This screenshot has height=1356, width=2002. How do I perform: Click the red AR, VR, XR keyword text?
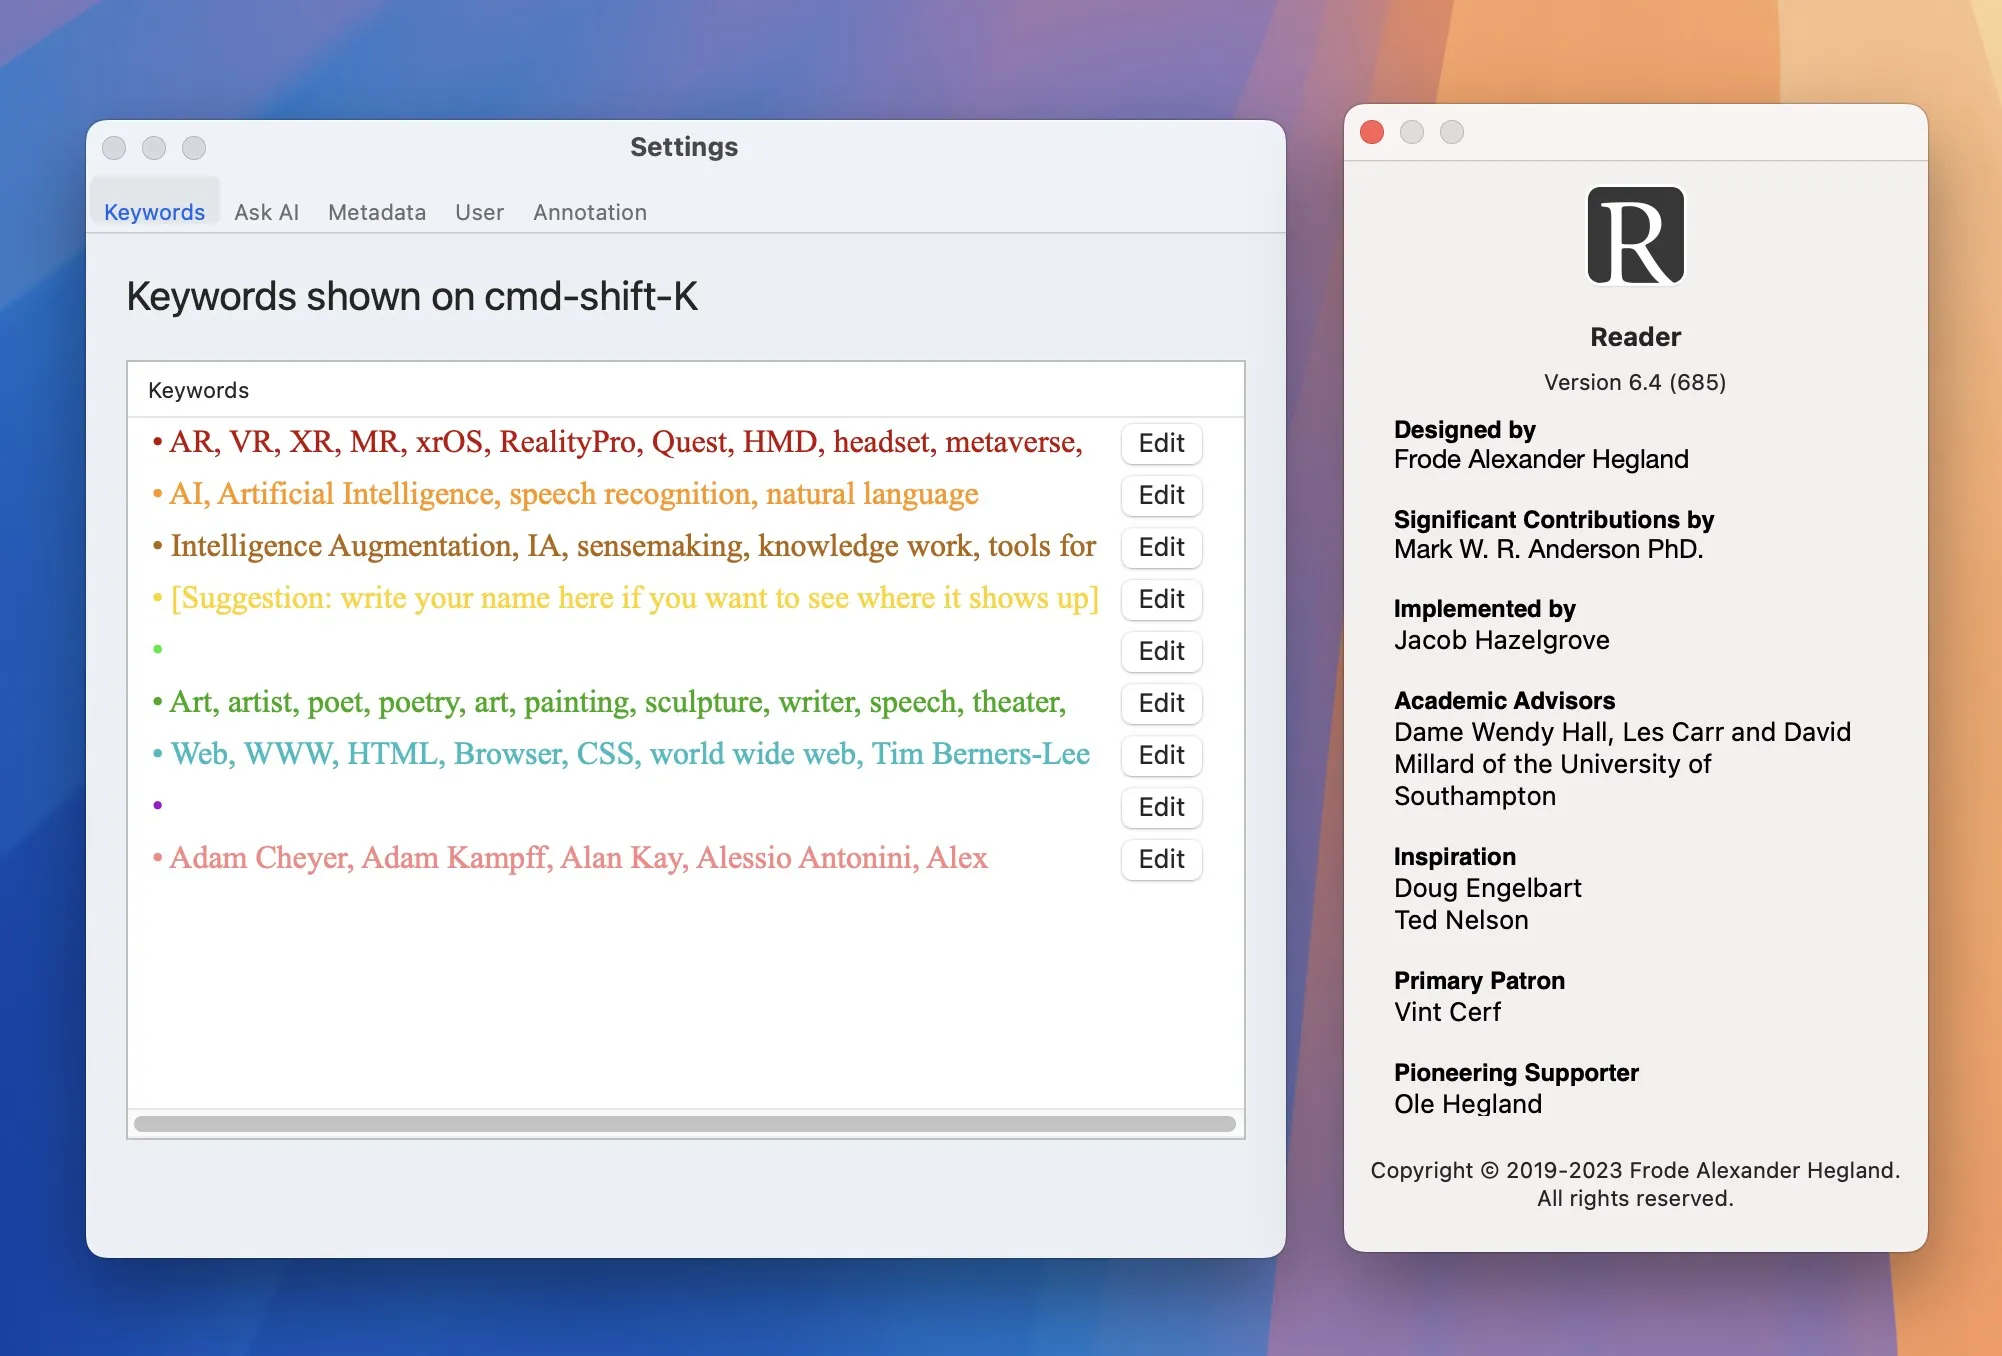coord(626,442)
